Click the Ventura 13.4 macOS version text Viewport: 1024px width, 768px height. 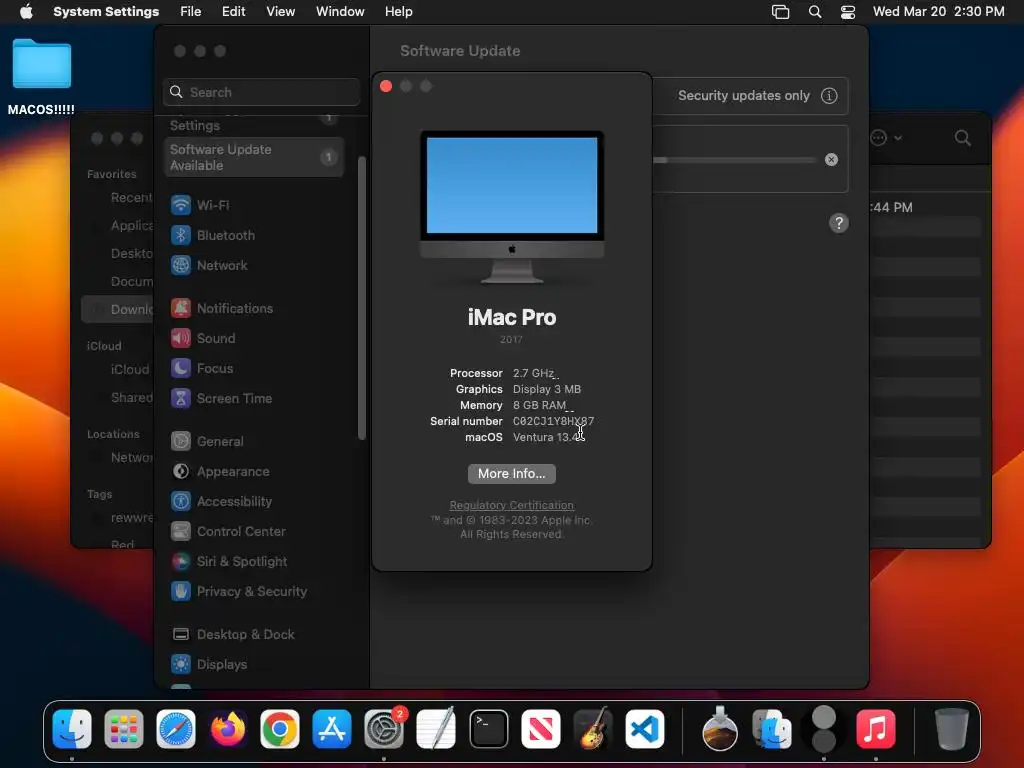[x=549, y=437]
